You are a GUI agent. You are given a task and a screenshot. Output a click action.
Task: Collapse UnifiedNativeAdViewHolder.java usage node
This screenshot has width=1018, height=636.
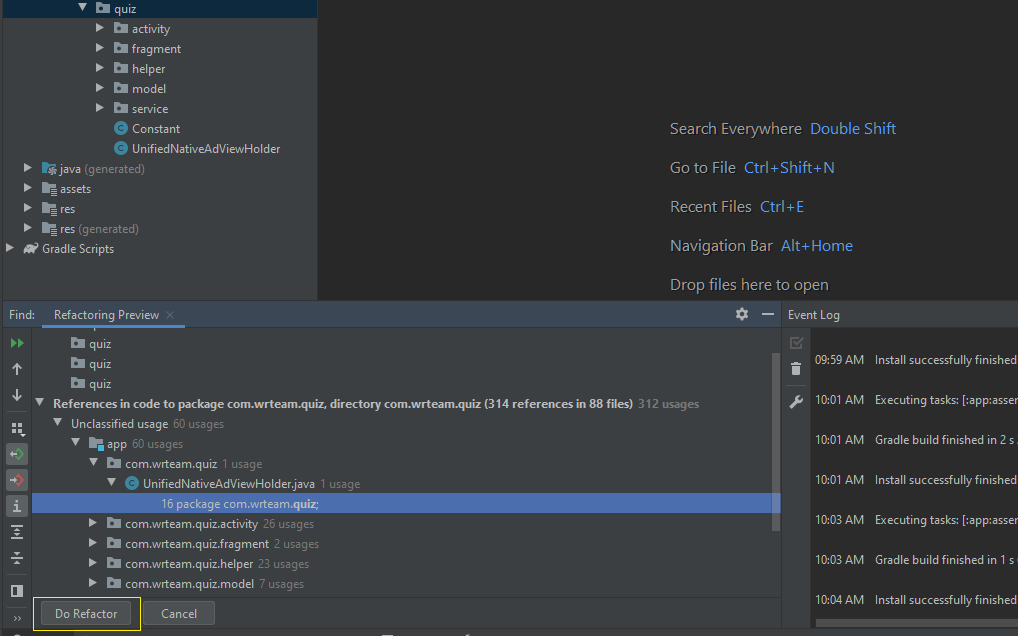[112, 483]
